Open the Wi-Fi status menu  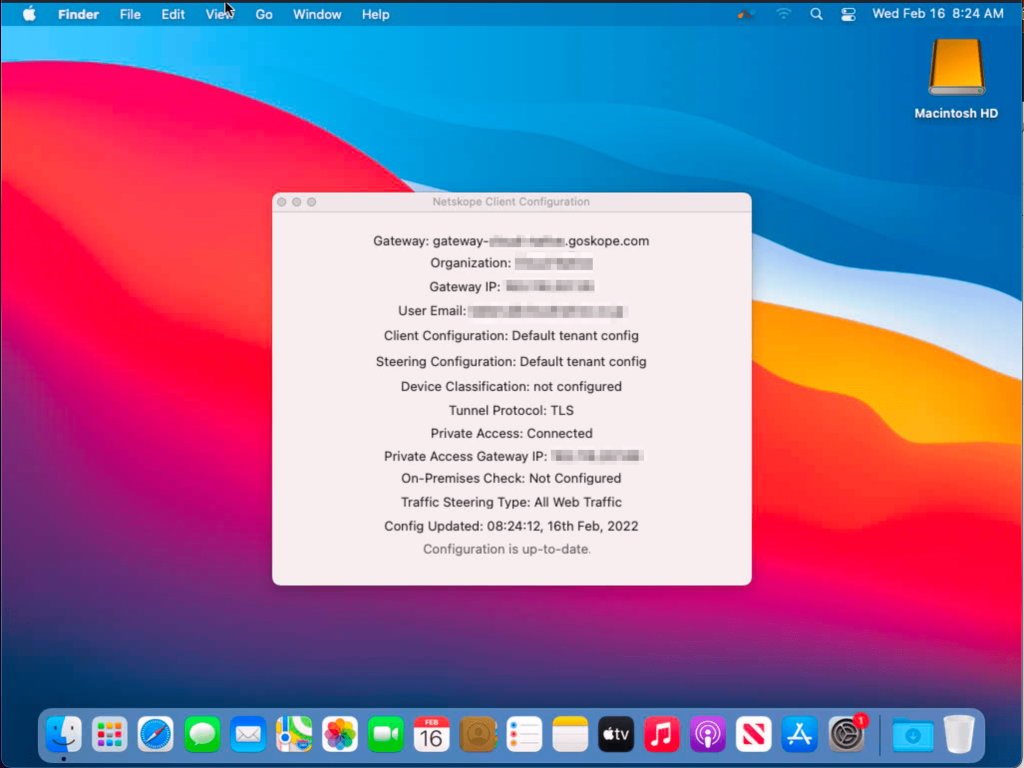pos(783,14)
